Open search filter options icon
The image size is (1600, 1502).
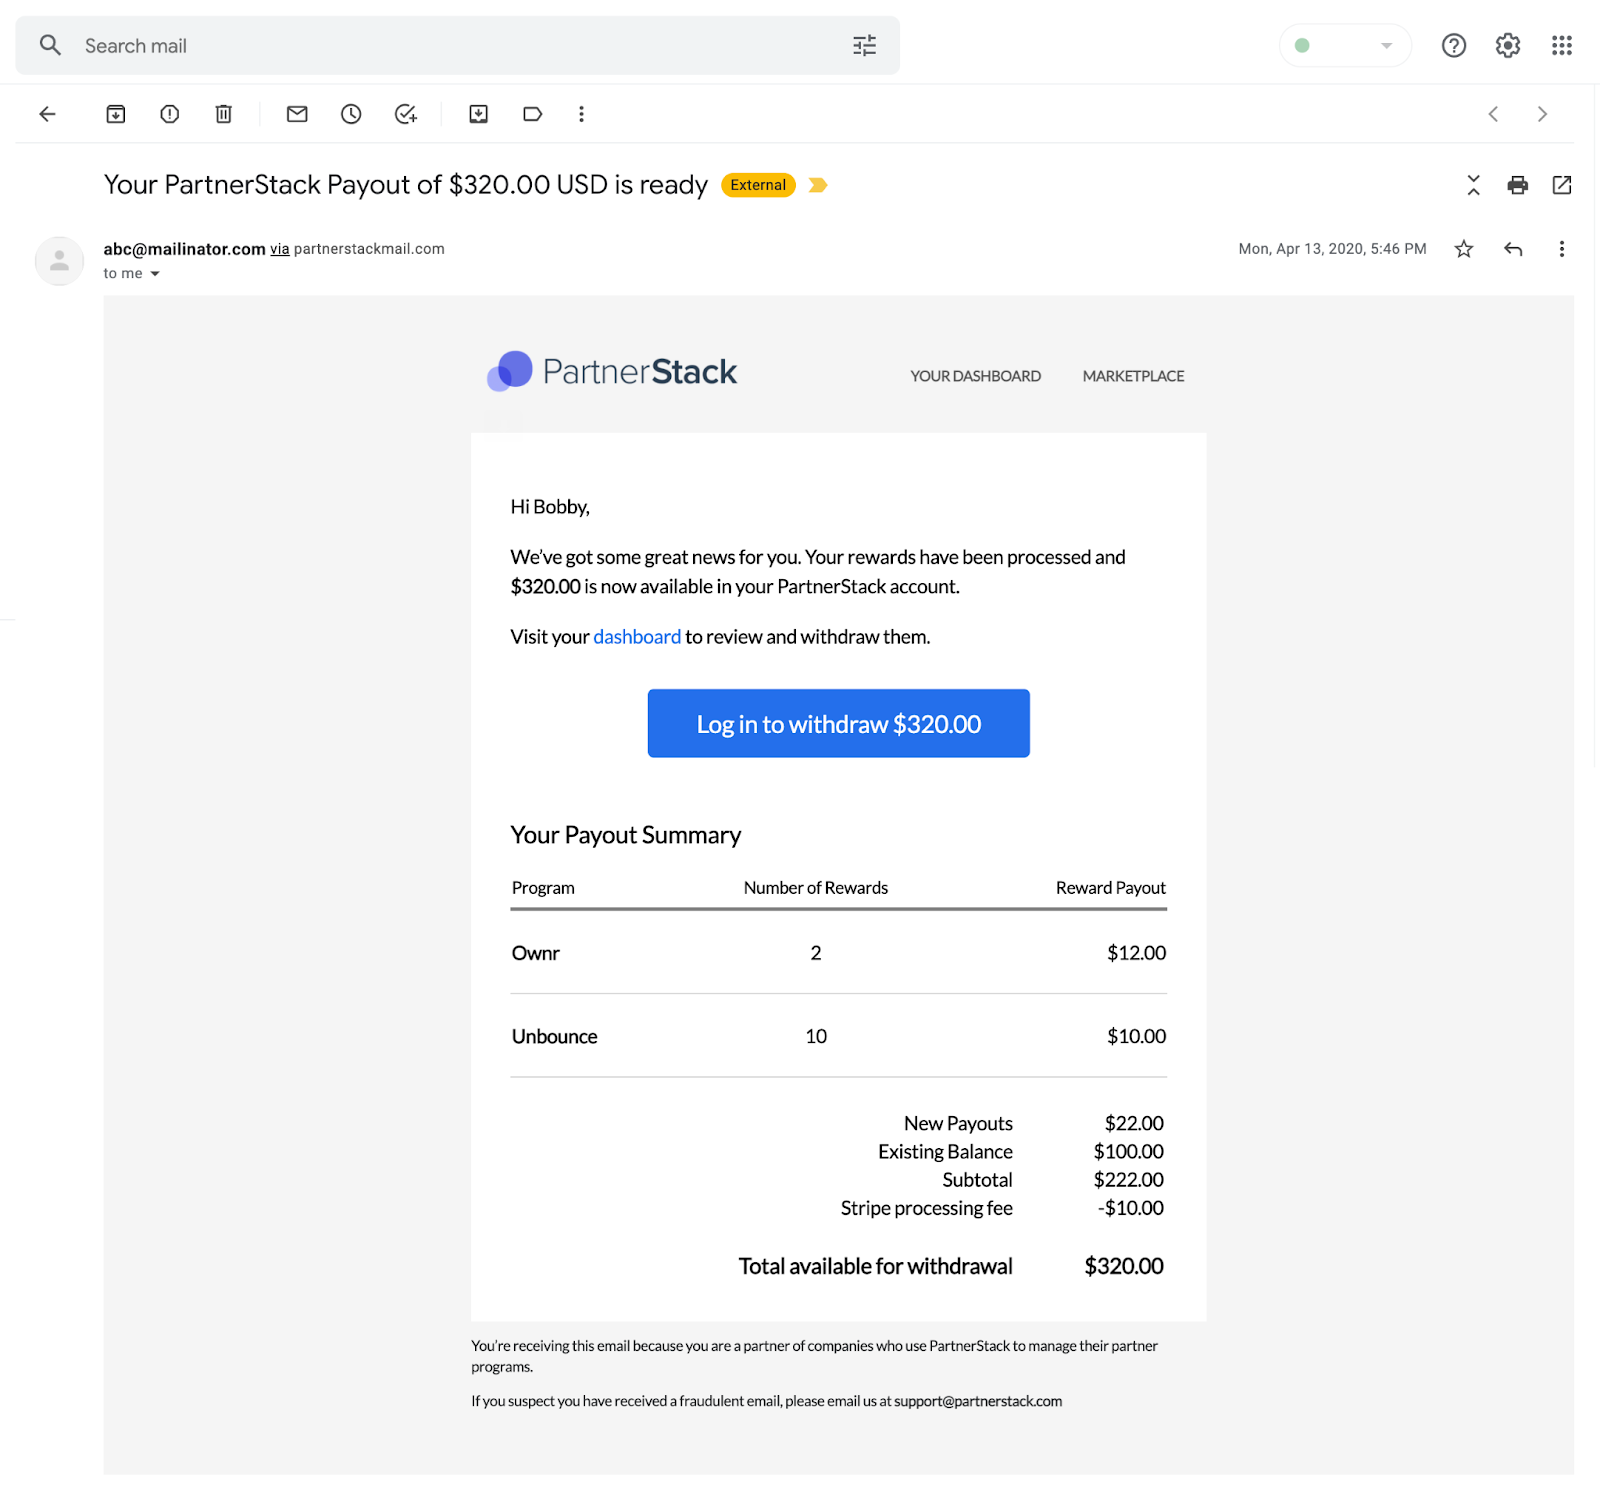point(864,45)
